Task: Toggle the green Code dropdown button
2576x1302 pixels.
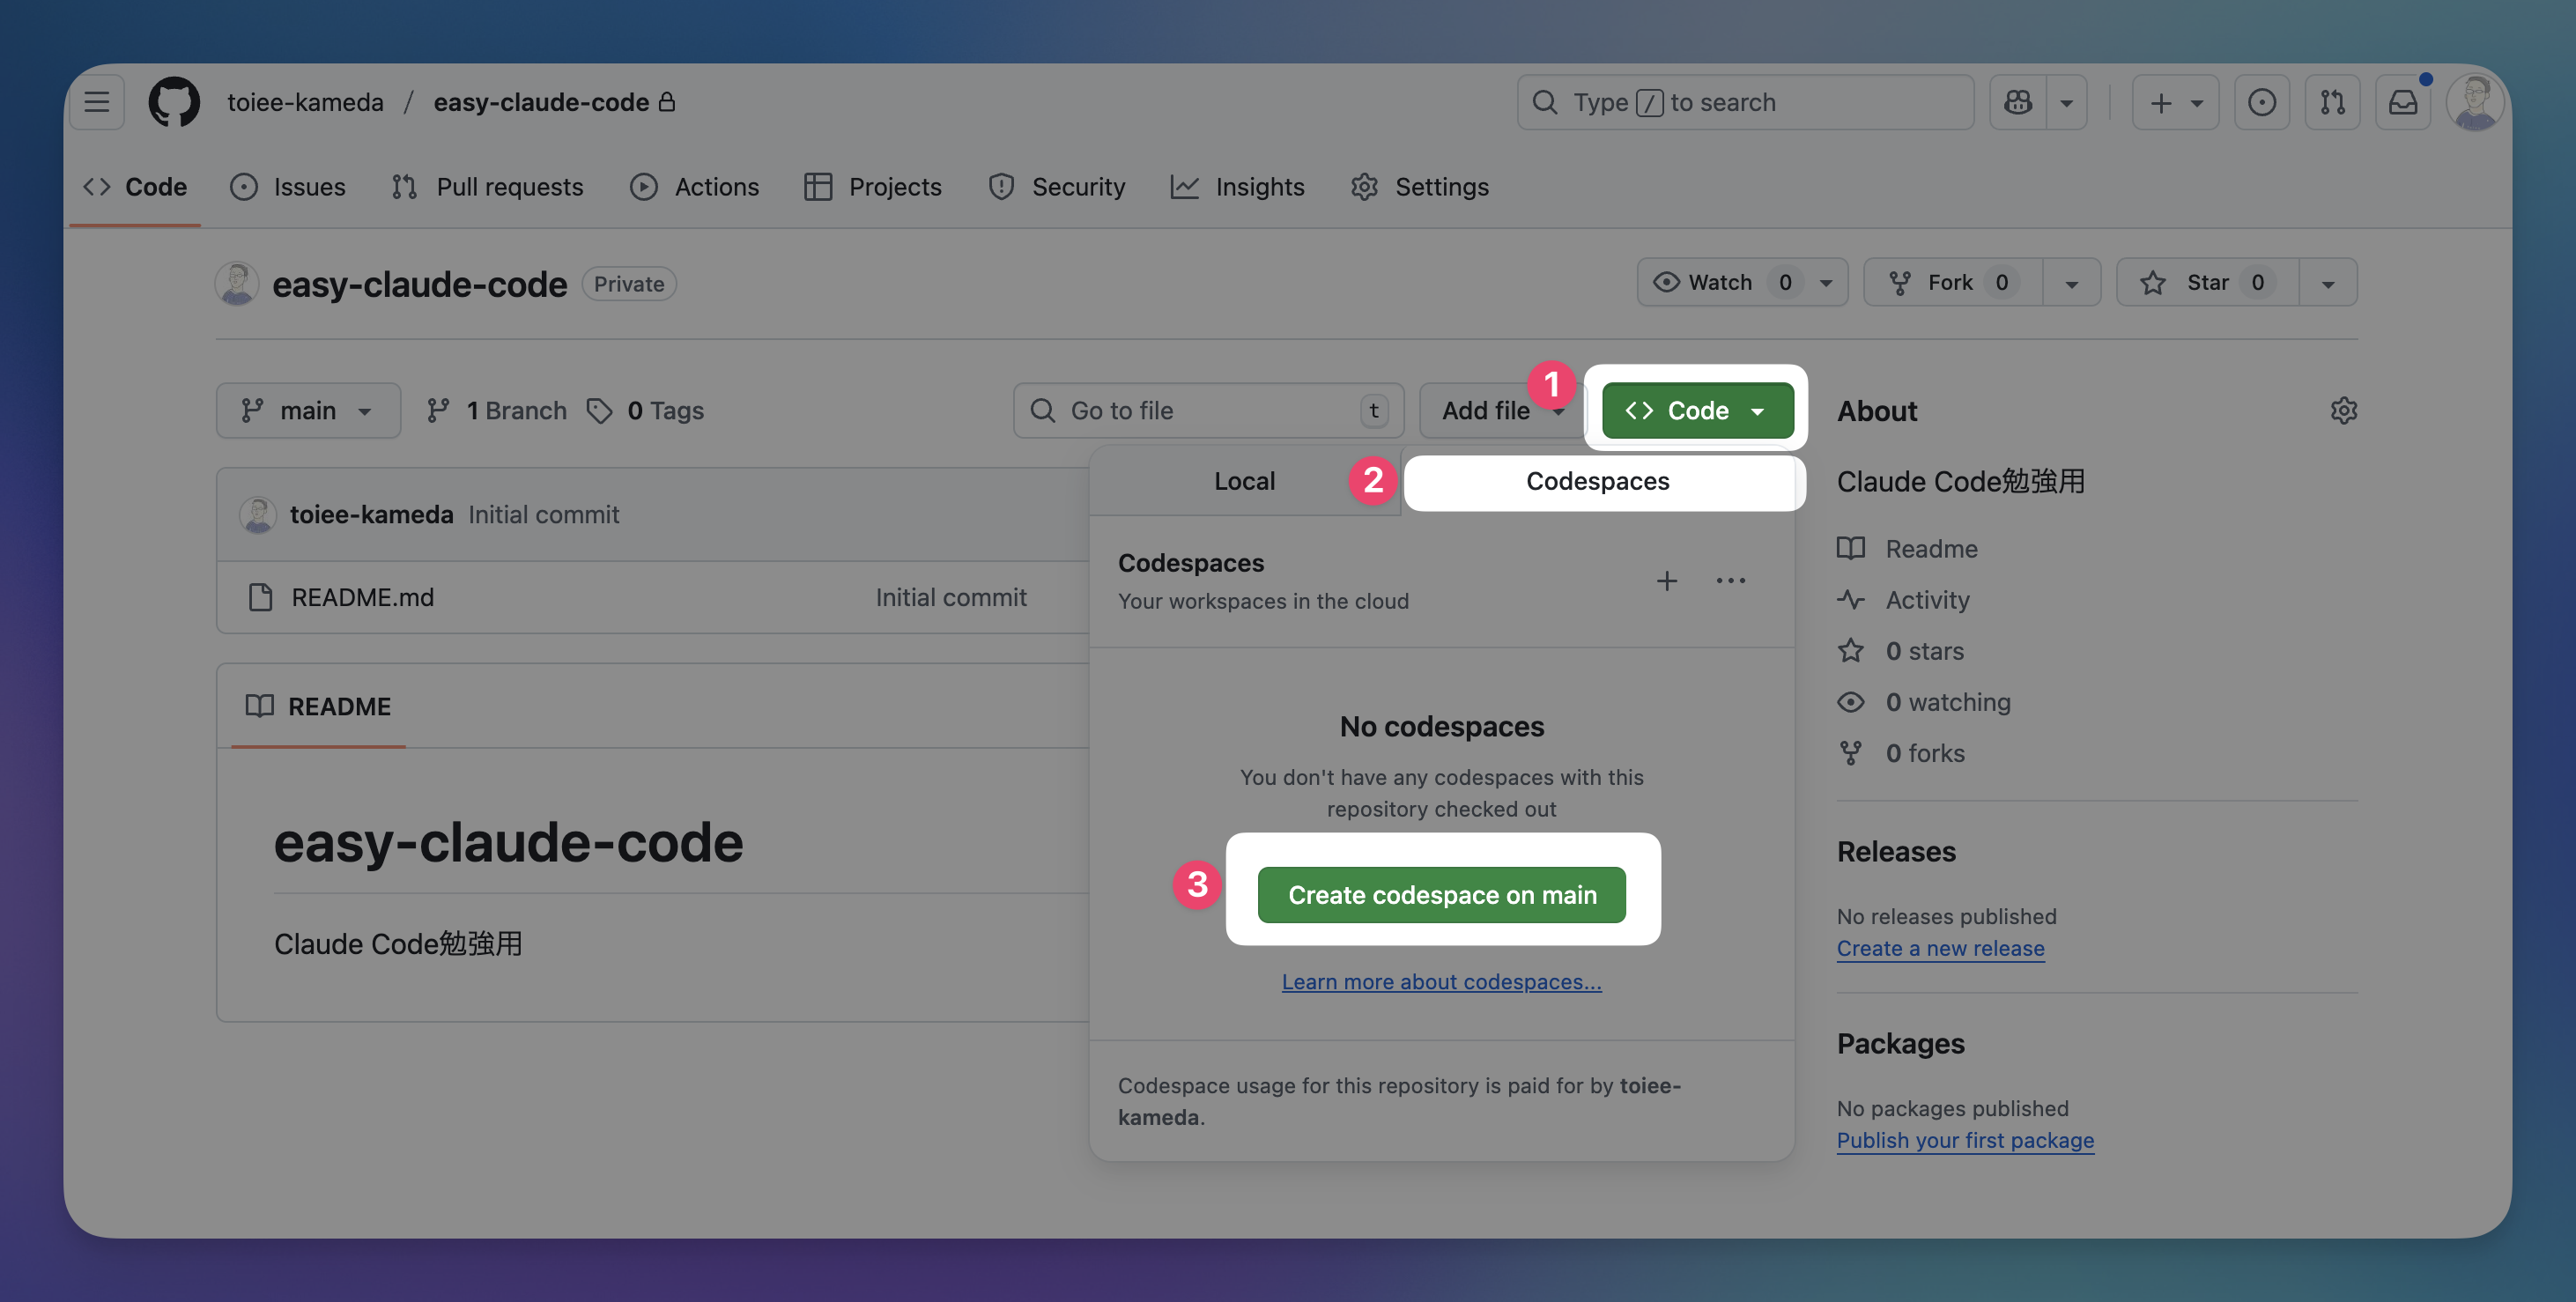Action: [1697, 410]
